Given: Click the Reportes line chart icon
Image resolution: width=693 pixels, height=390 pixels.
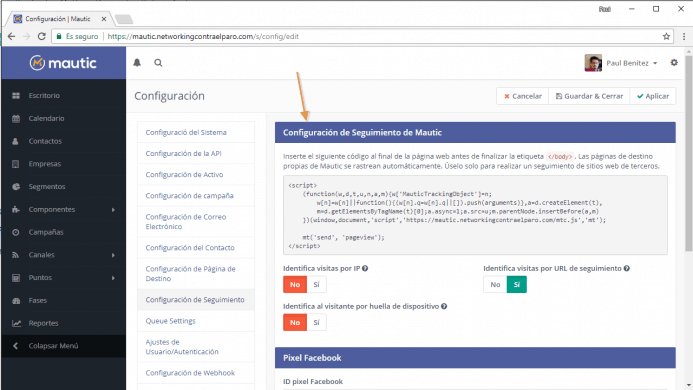Looking at the screenshot, I should click(x=16, y=323).
